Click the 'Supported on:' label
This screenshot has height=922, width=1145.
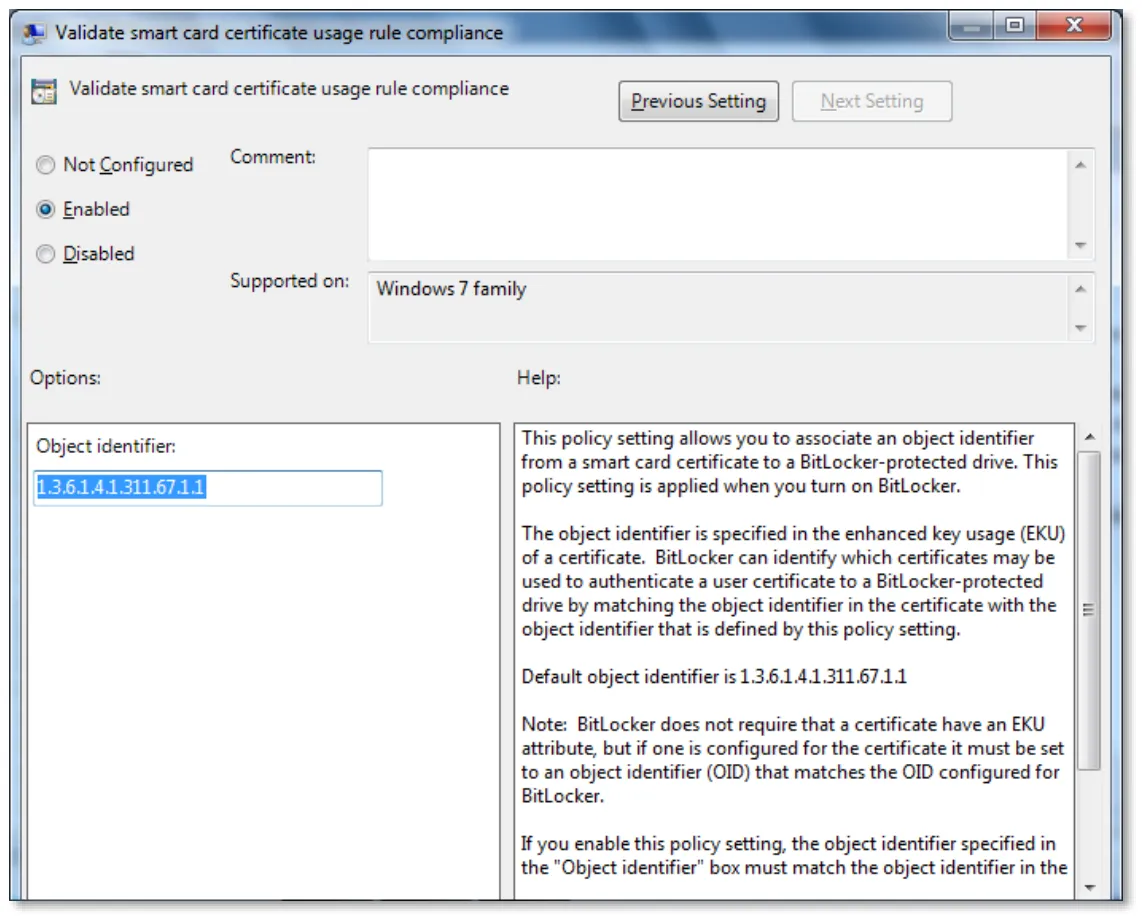290,281
